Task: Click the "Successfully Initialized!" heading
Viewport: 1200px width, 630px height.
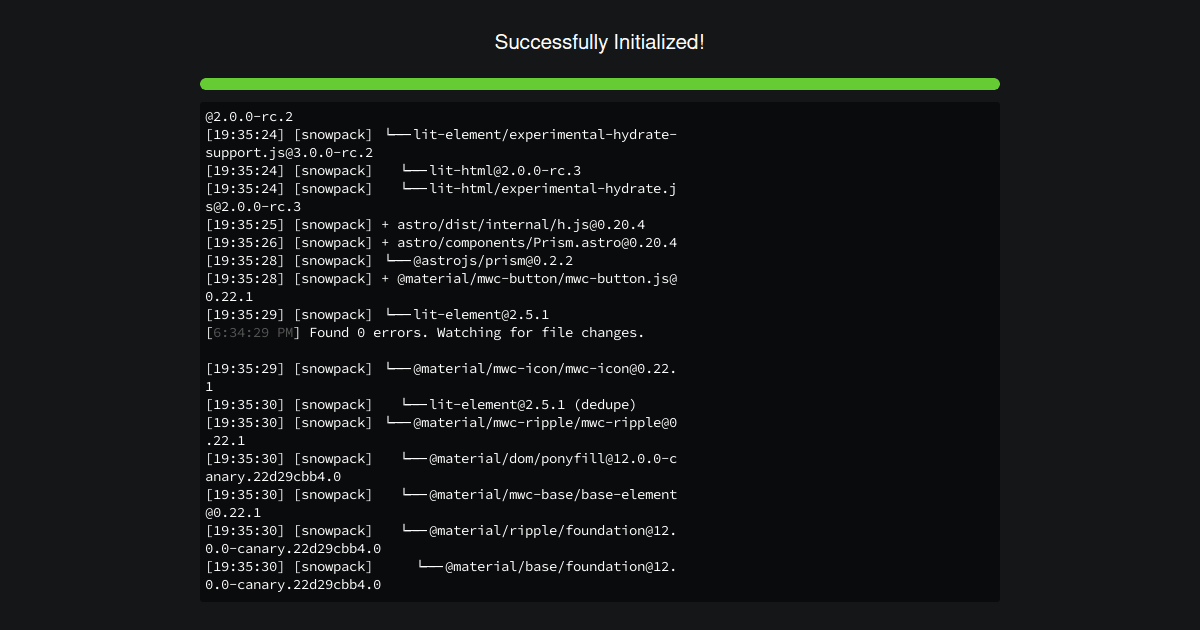Action: tap(599, 42)
